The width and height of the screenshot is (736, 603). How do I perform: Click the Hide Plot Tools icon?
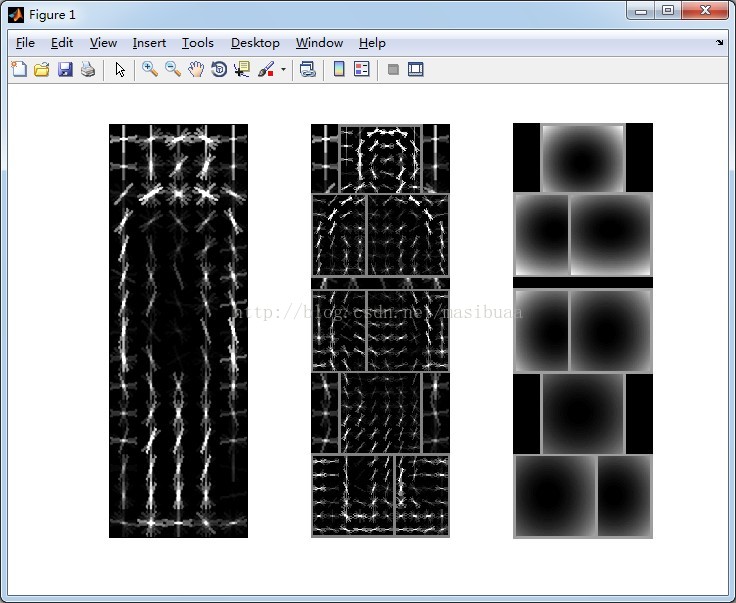(393, 69)
